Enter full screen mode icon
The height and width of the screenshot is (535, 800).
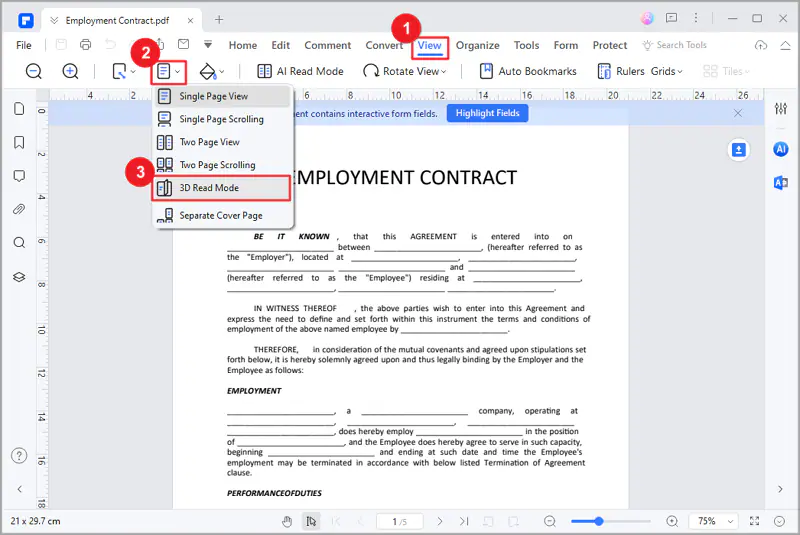pos(755,521)
